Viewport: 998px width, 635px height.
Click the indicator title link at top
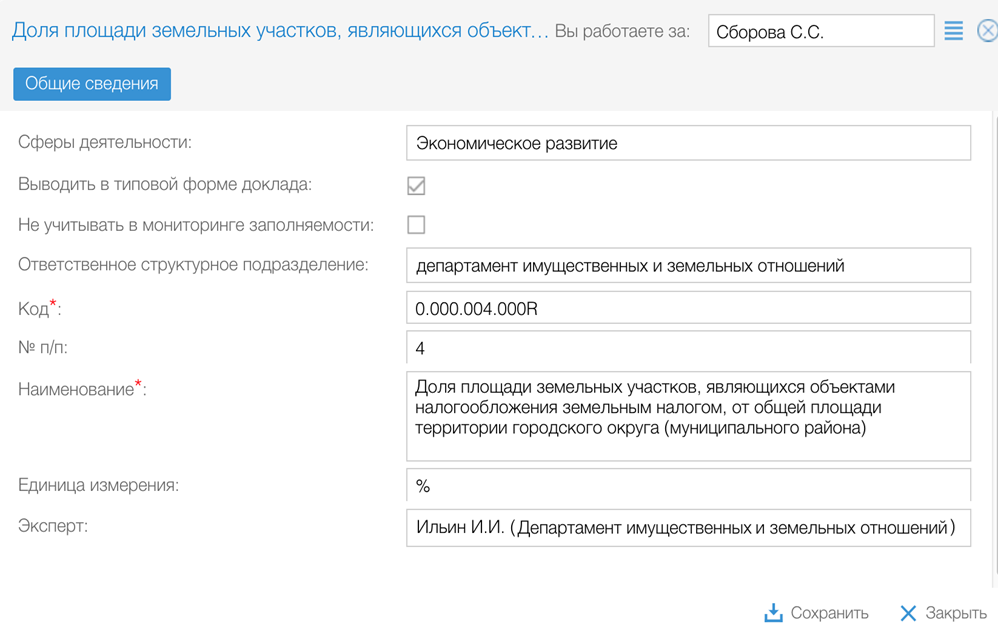280,31
